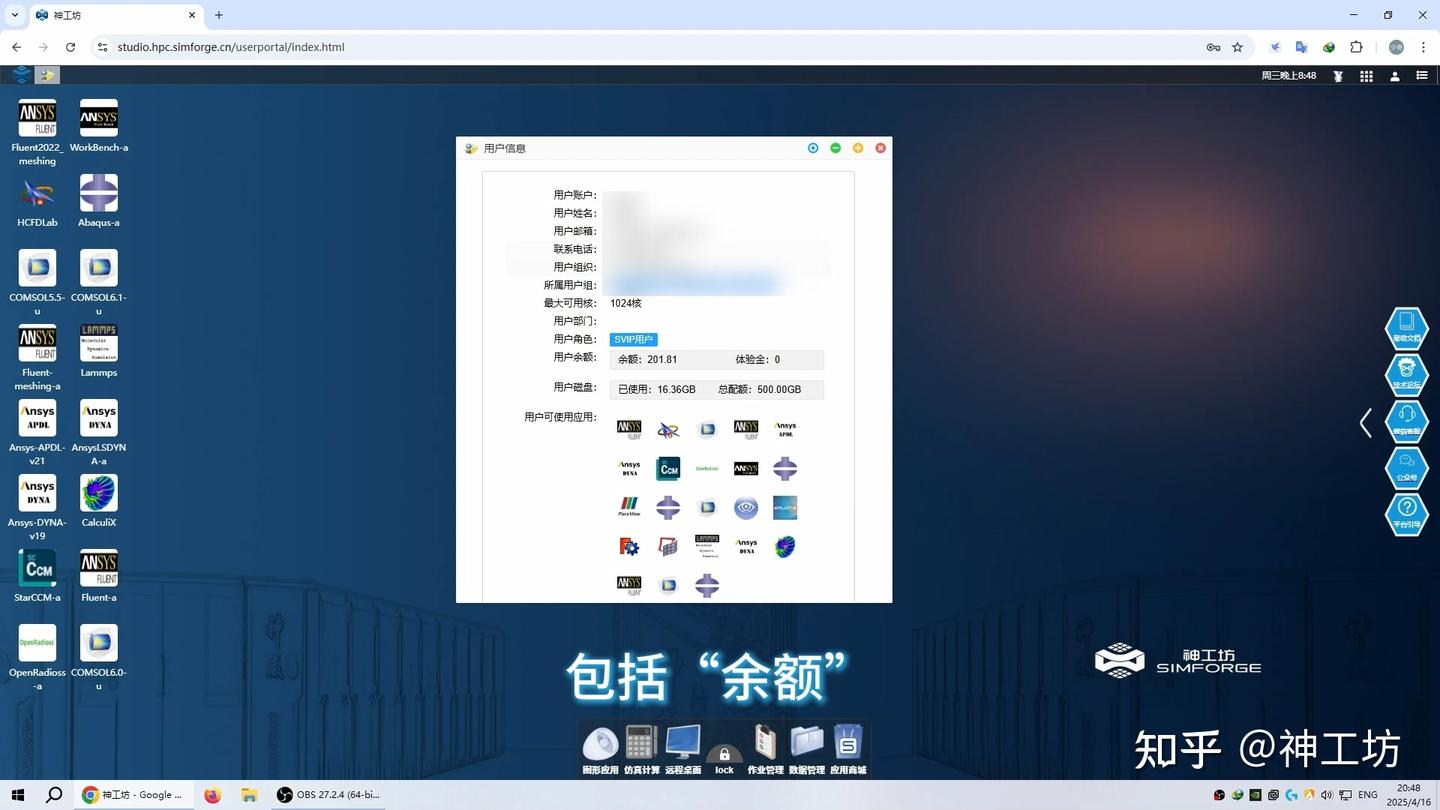Open 作业管理 in the bottom dock
The height and width of the screenshot is (810, 1440).
tap(765, 750)
